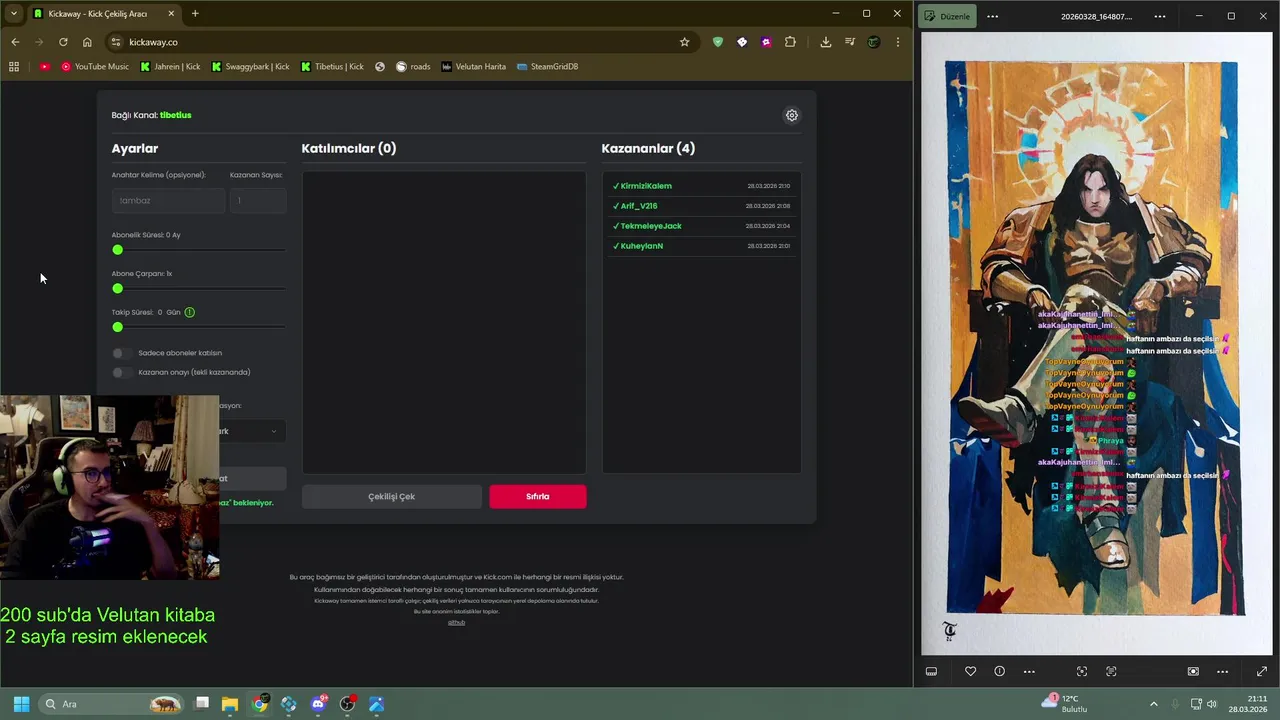Show photo info in the viewer
This screenshot has width=1280, height=720.
999,671
